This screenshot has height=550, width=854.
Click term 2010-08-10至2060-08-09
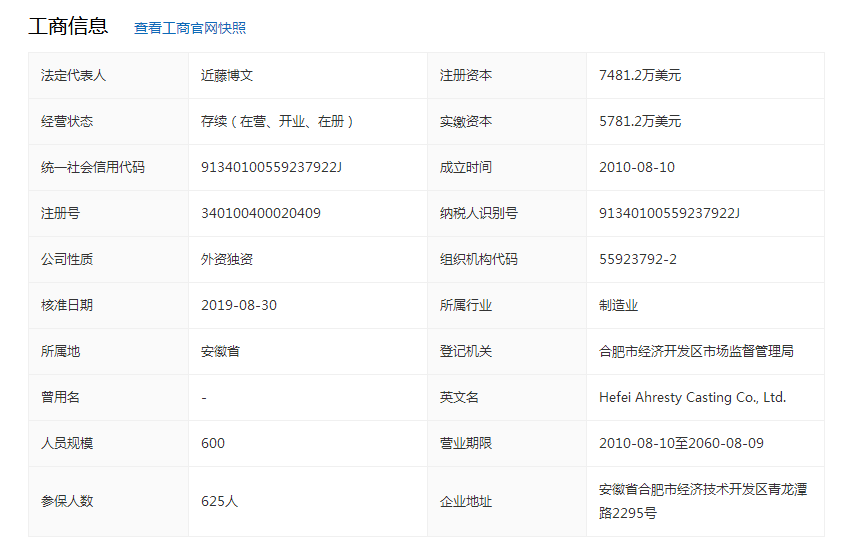pos(681,443)
